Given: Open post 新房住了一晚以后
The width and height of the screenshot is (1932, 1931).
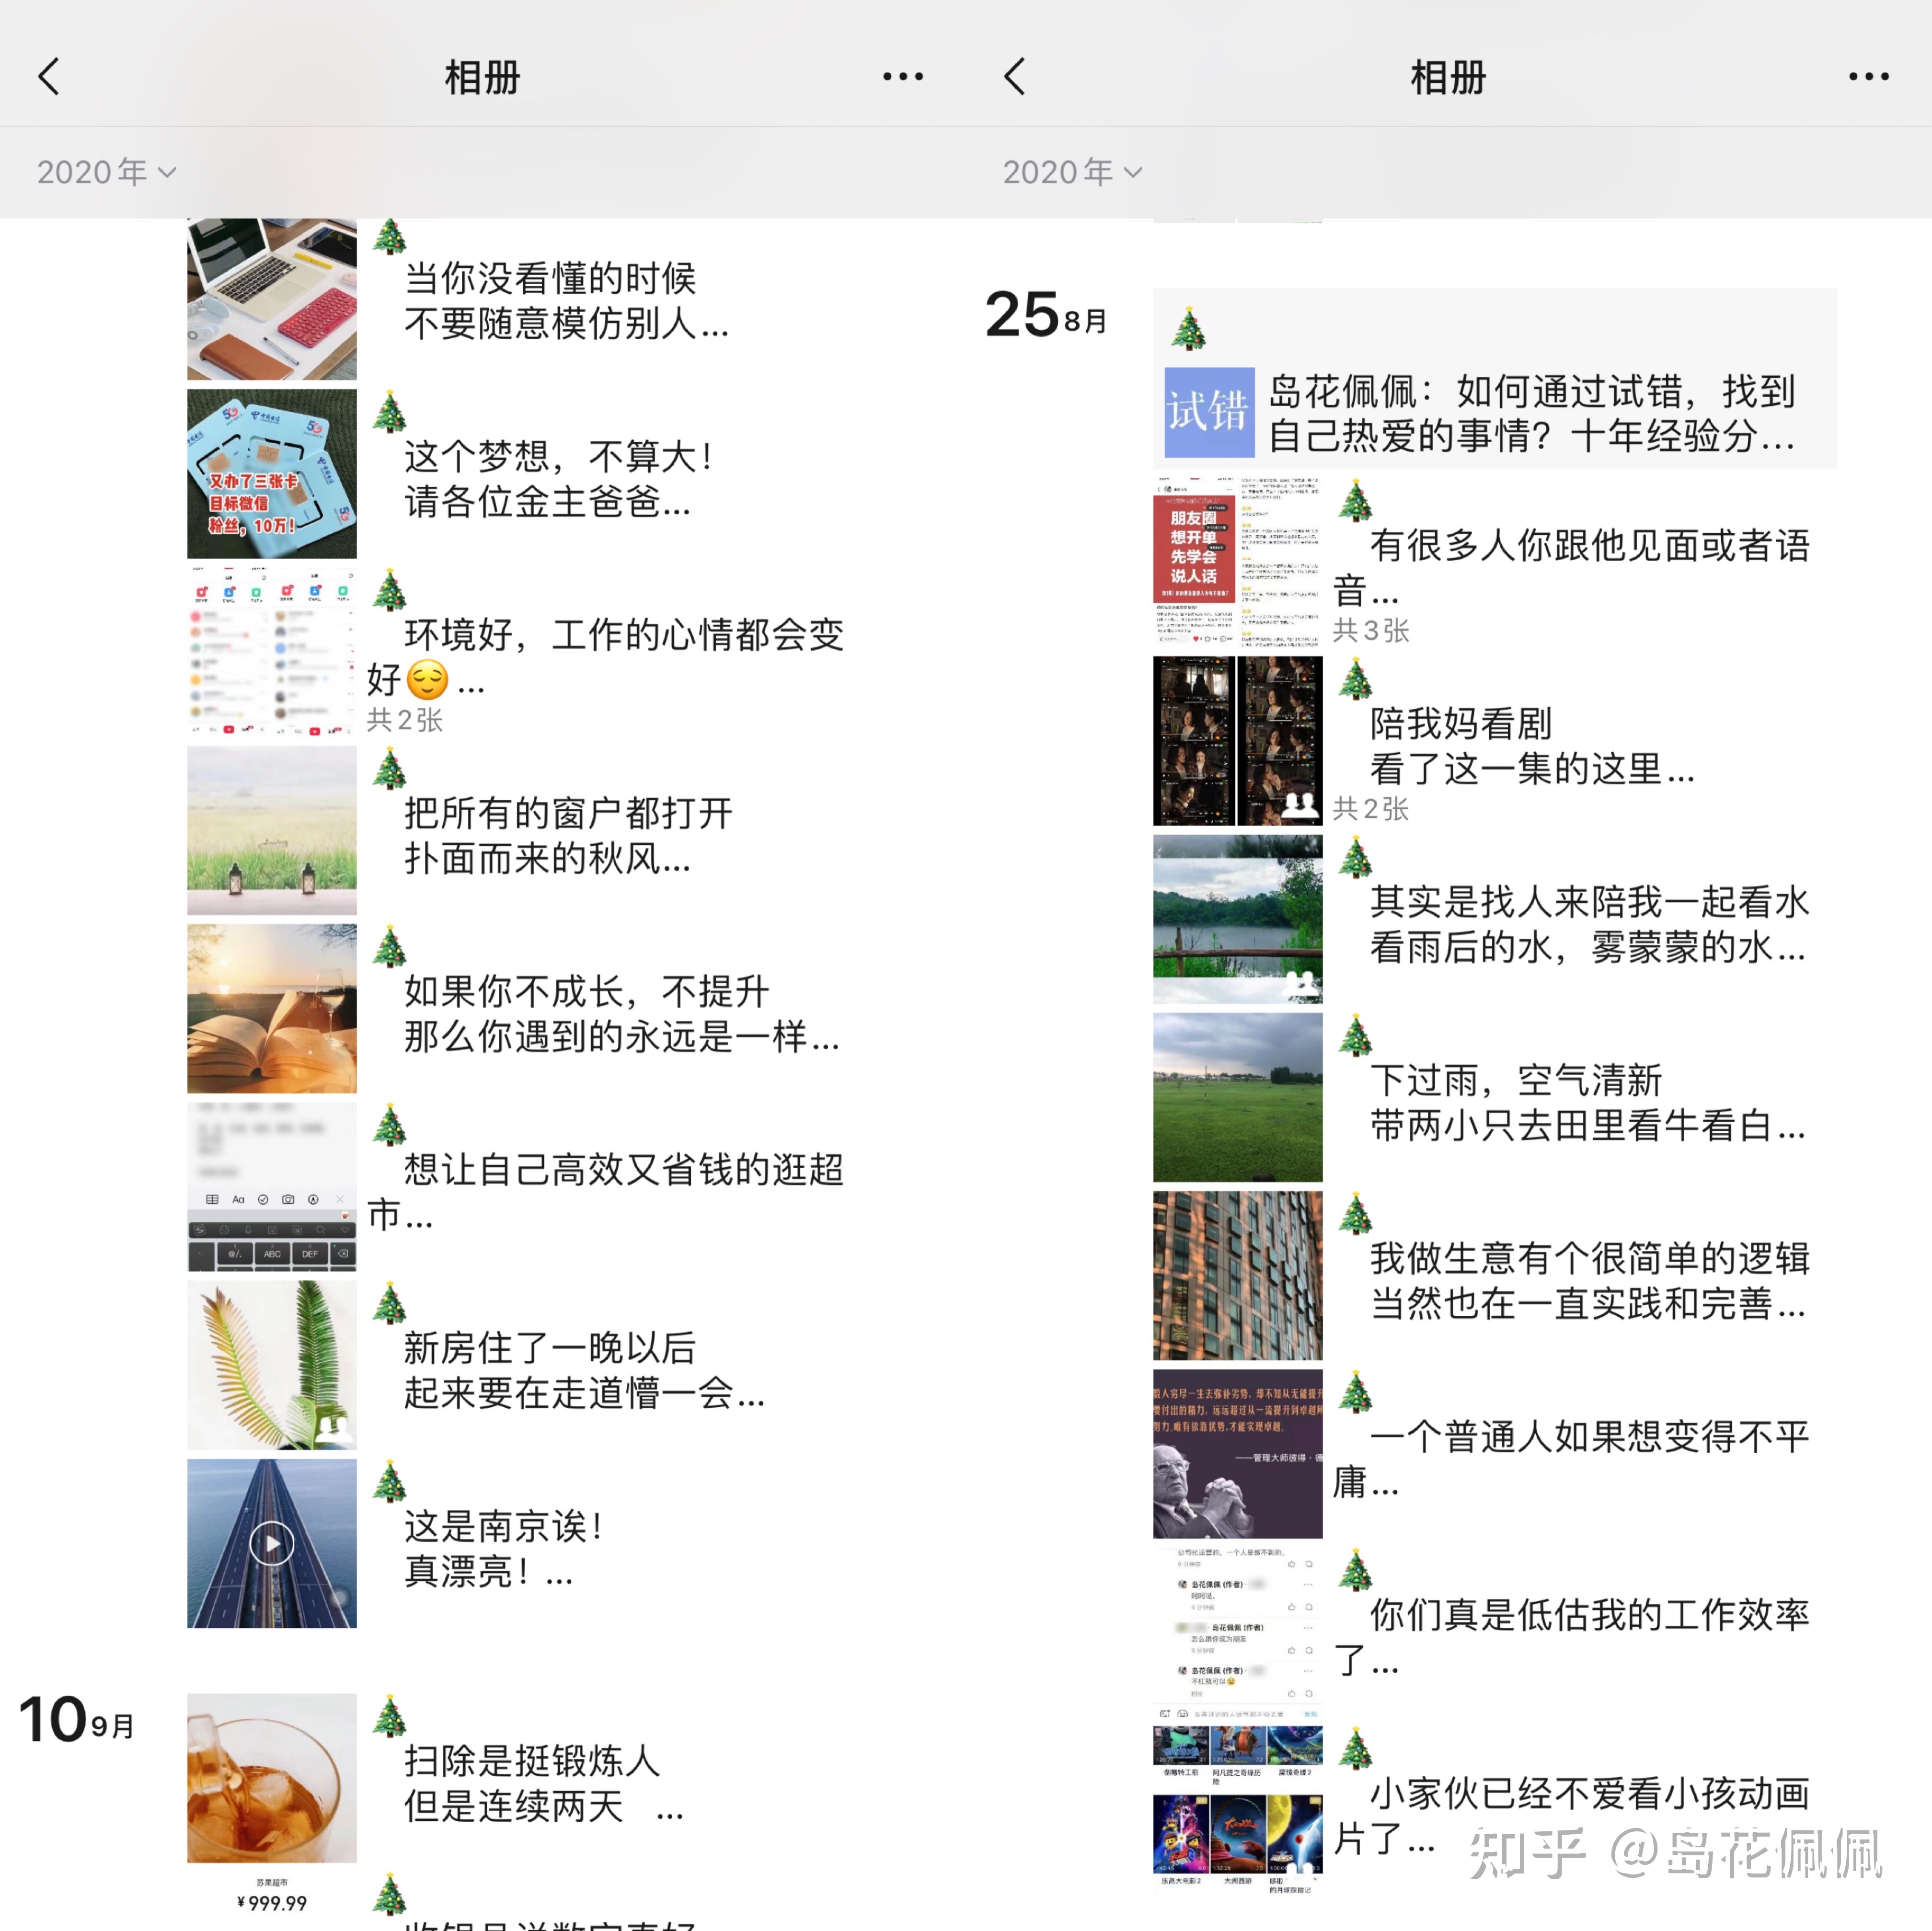Looking at the screenshot, I should pos(584,1370).
